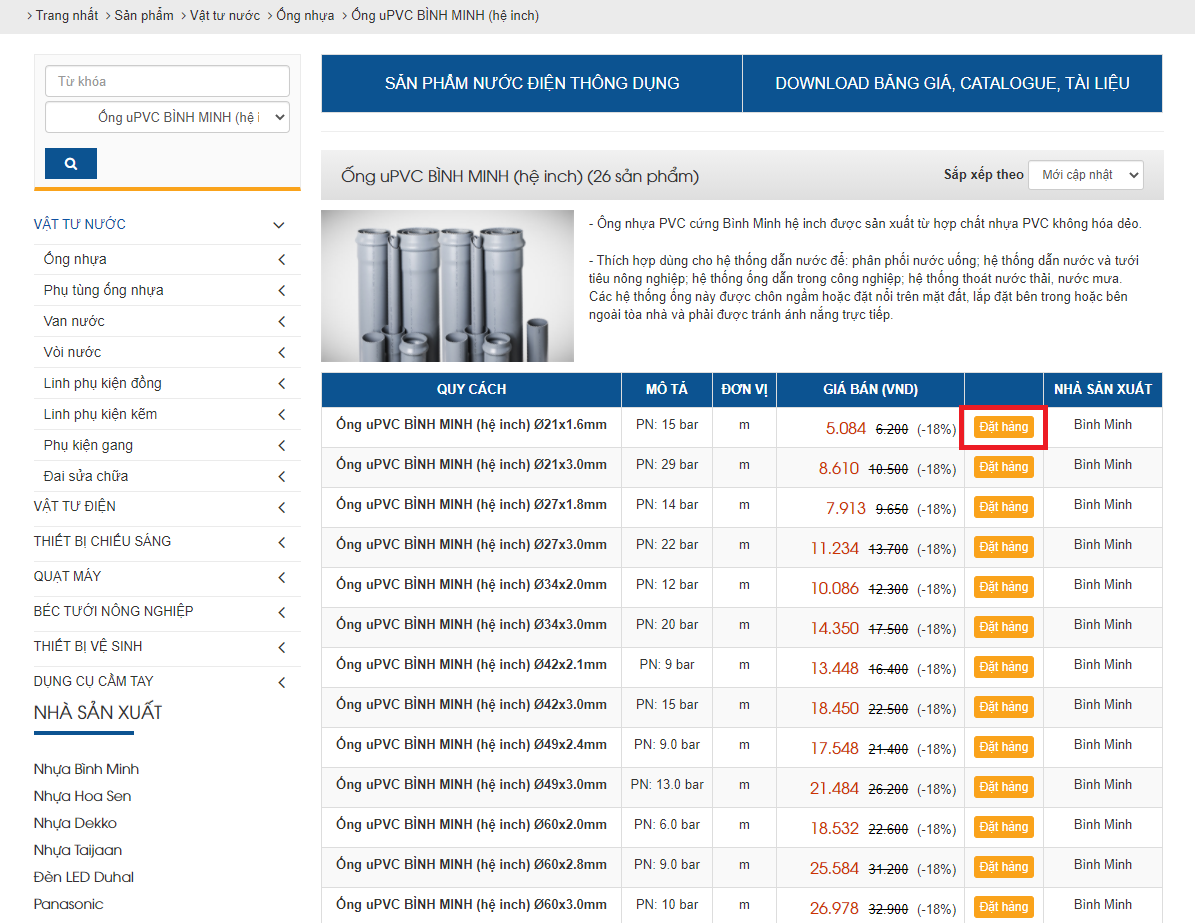1195x923 pixels.
Task: Expand the QUẠT MÁY chevron
Action: coord(282,577)
